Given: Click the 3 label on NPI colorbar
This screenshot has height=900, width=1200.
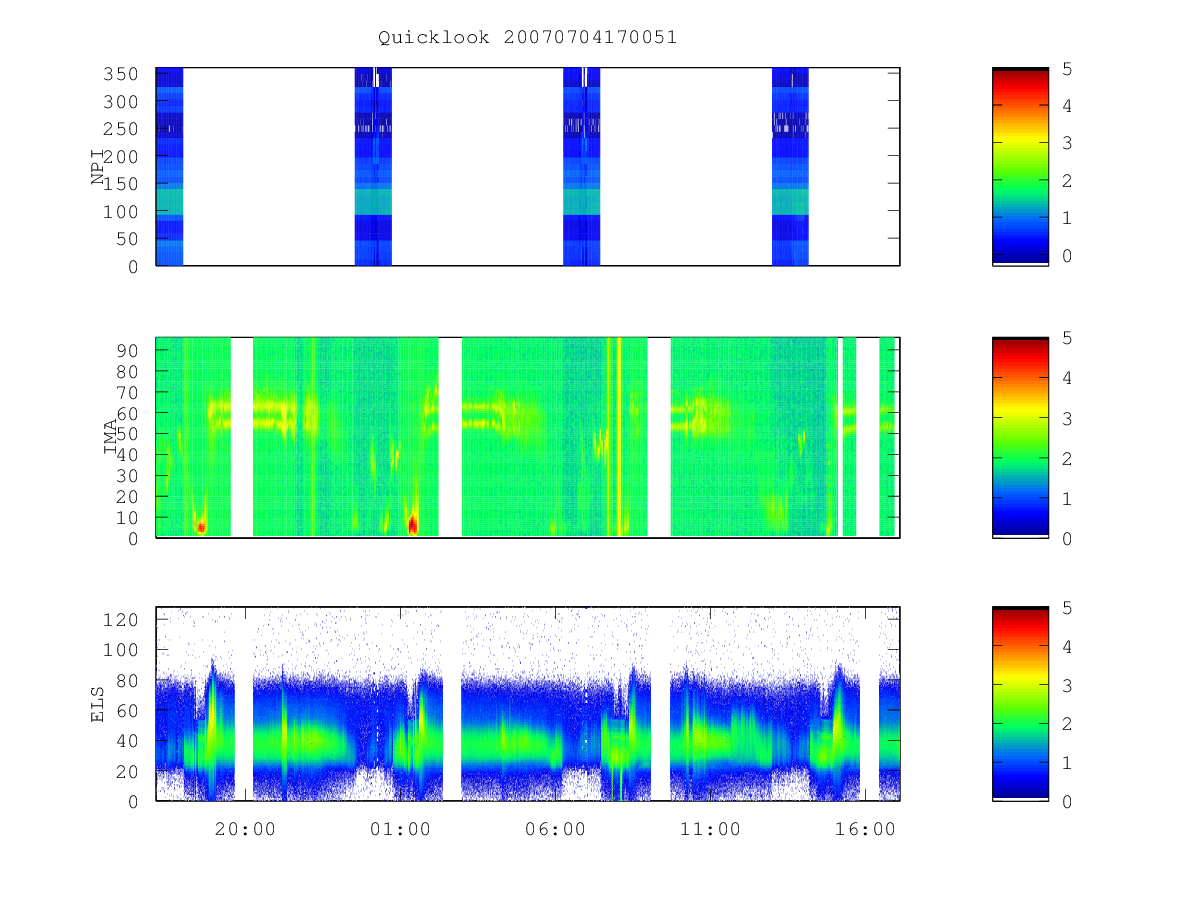Looking at the screenshot, I should pyautogui.click(x=1067, y=144).
